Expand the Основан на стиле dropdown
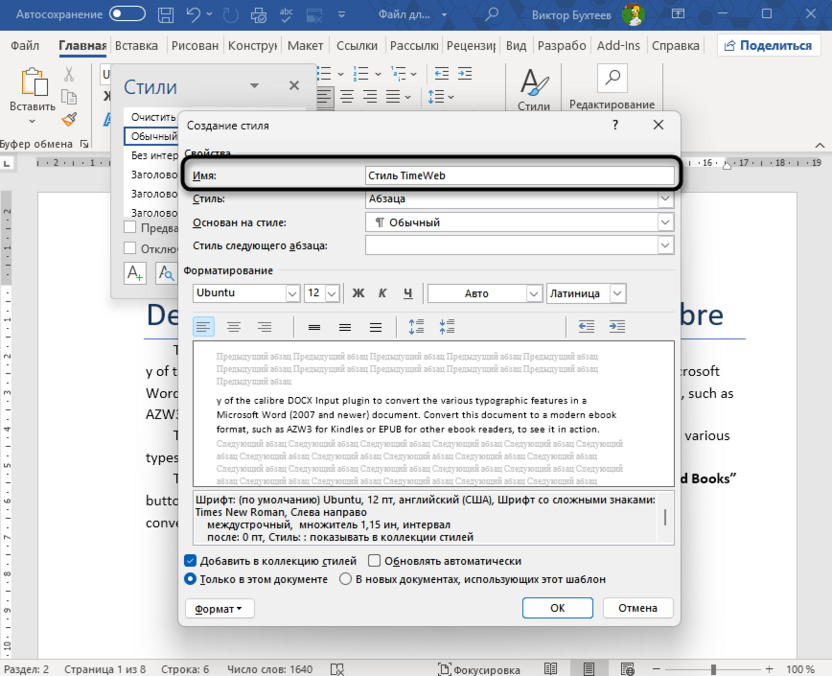The height and width of the screenshot is (676, 832). 663,221
